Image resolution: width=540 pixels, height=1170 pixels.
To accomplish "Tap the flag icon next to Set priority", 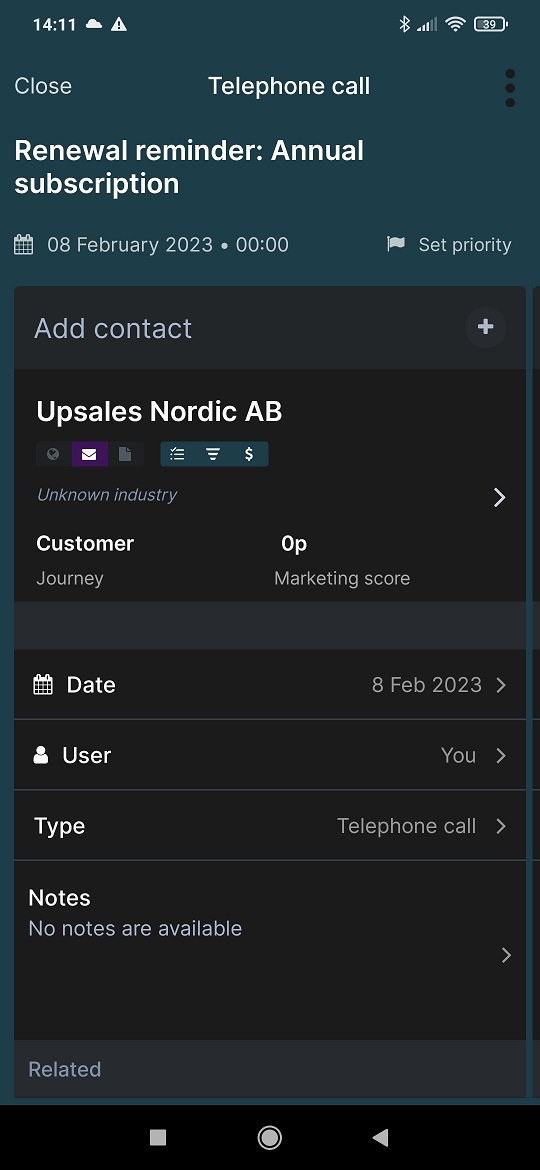I will point(396,244).
